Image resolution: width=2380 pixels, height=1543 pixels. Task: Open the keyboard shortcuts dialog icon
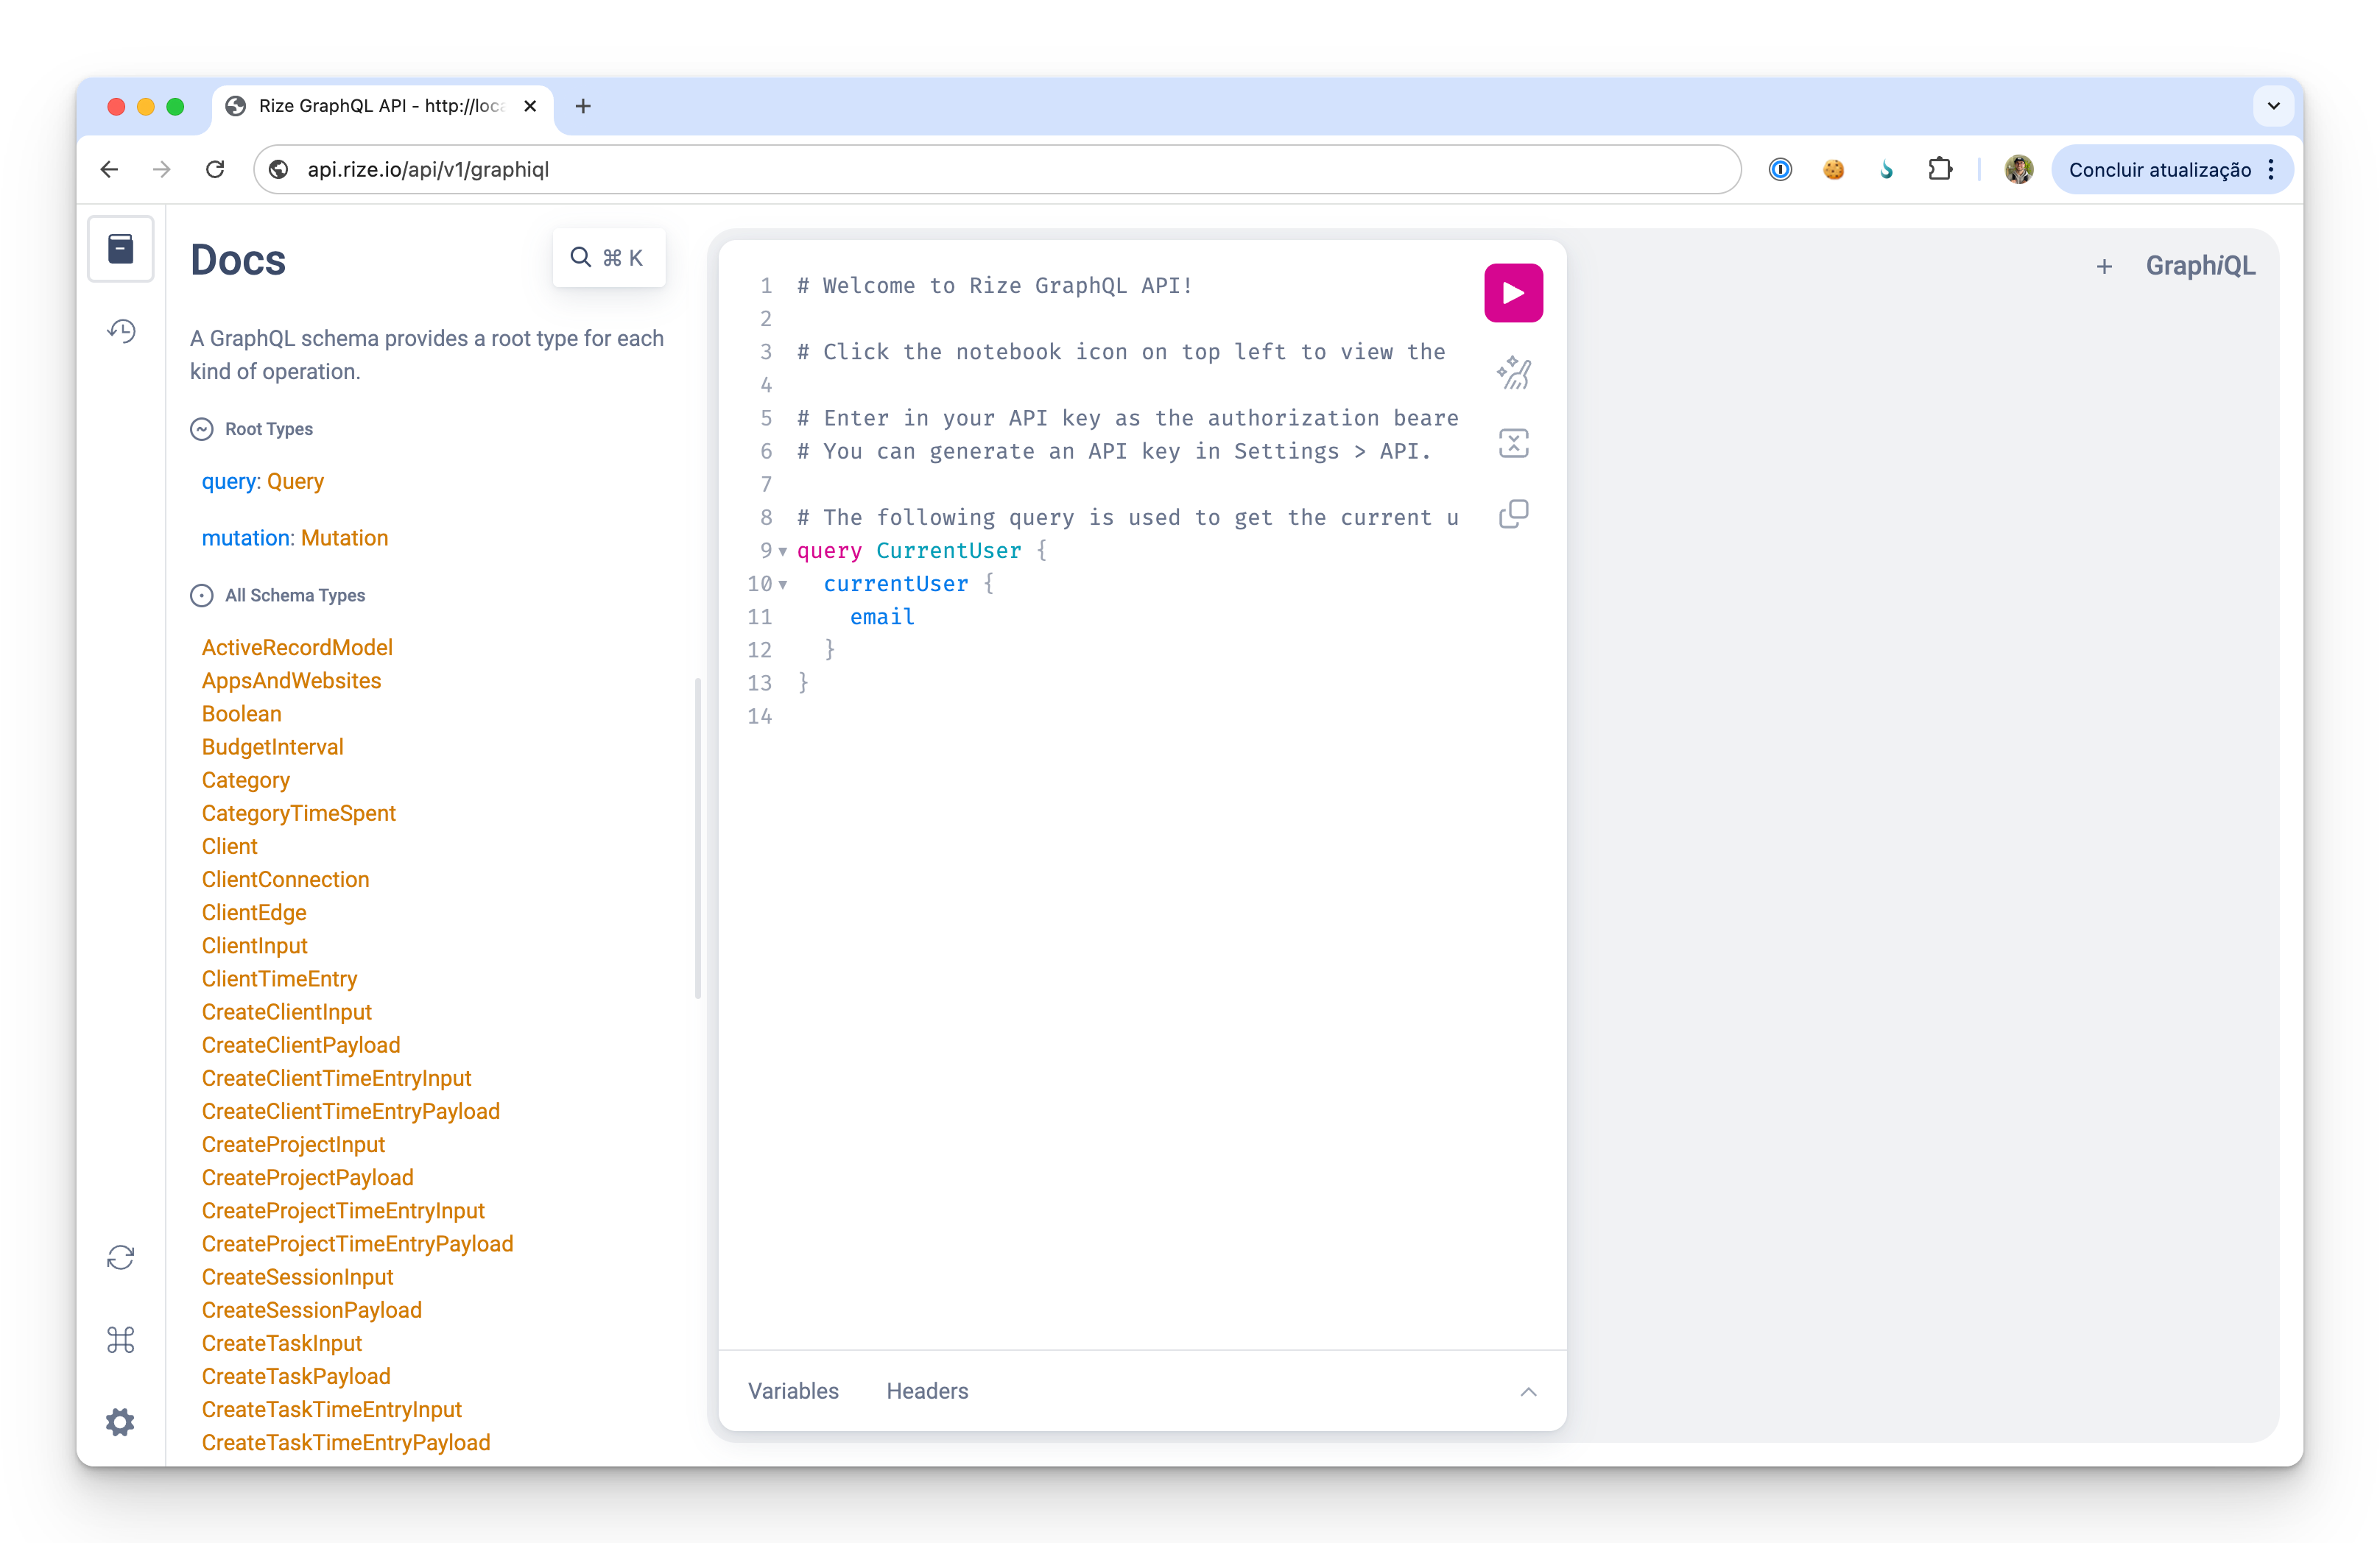click(121, 1340)
